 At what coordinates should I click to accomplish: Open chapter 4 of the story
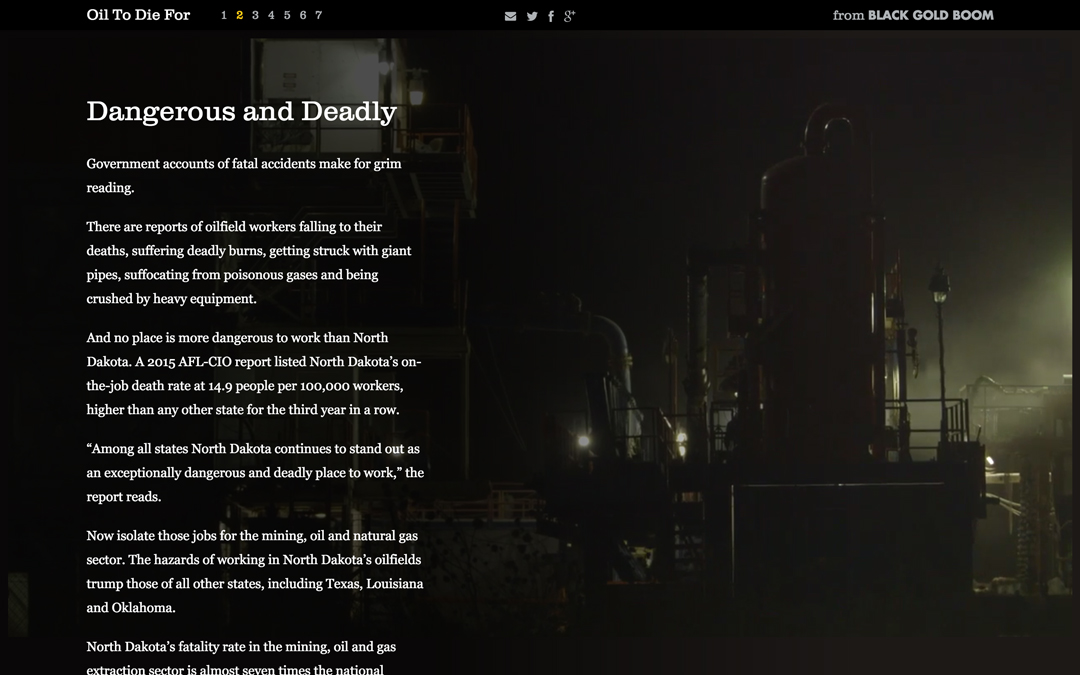click(271, 15)
